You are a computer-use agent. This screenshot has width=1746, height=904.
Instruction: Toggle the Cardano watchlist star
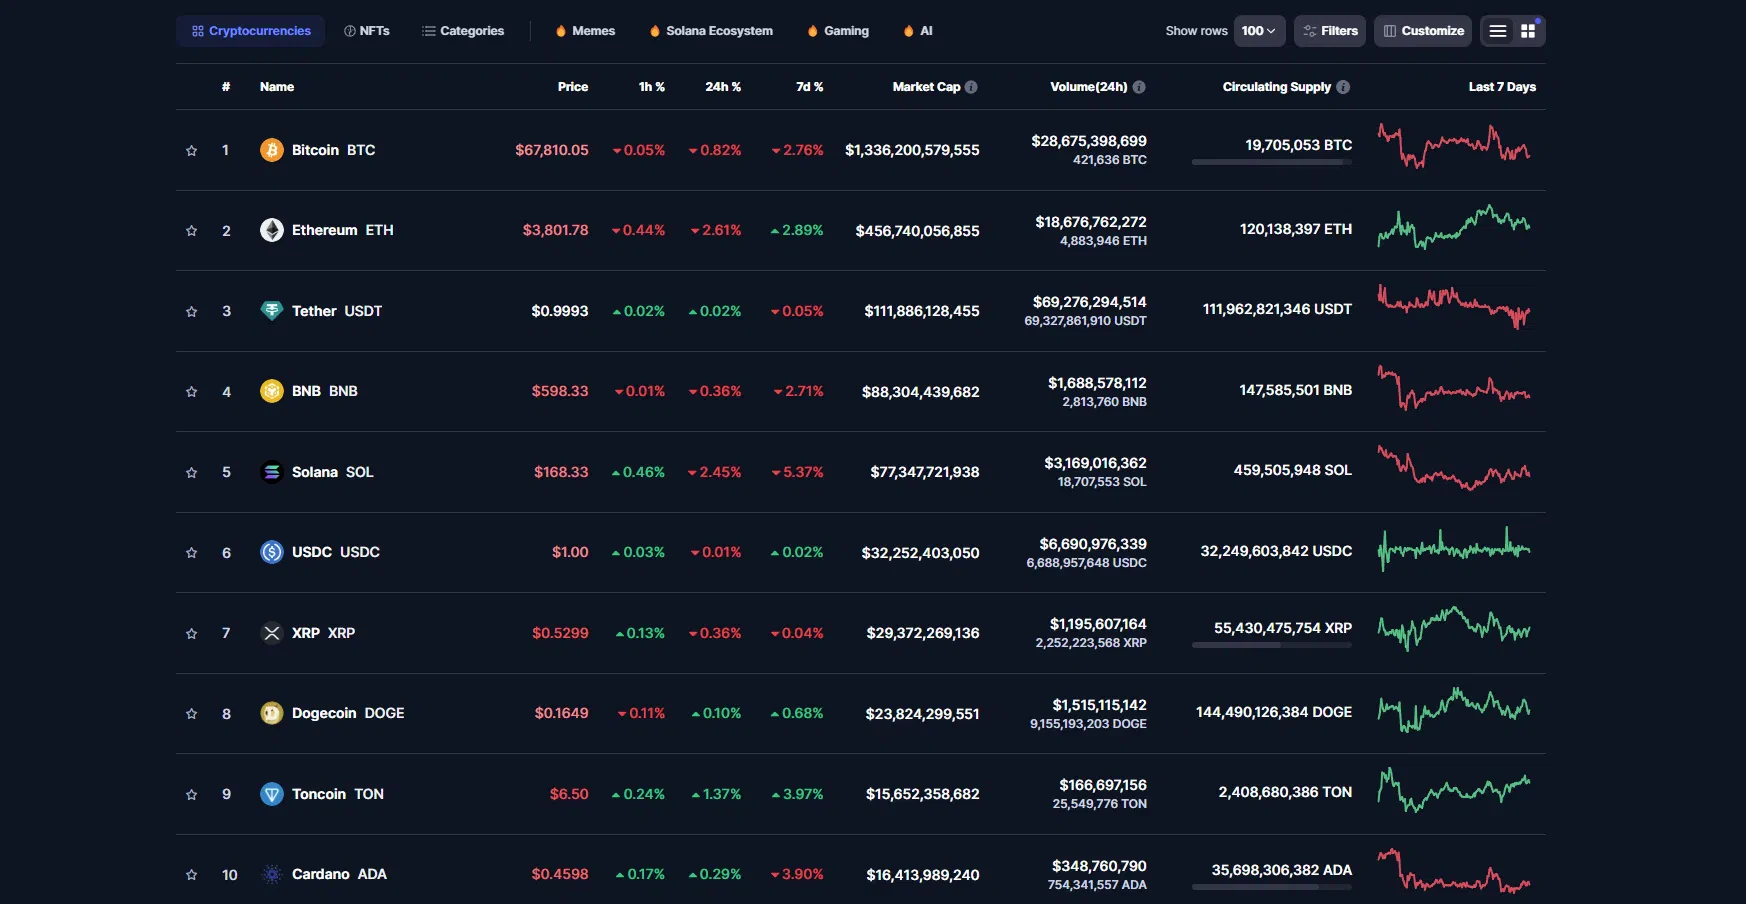[x=191, y=875]
